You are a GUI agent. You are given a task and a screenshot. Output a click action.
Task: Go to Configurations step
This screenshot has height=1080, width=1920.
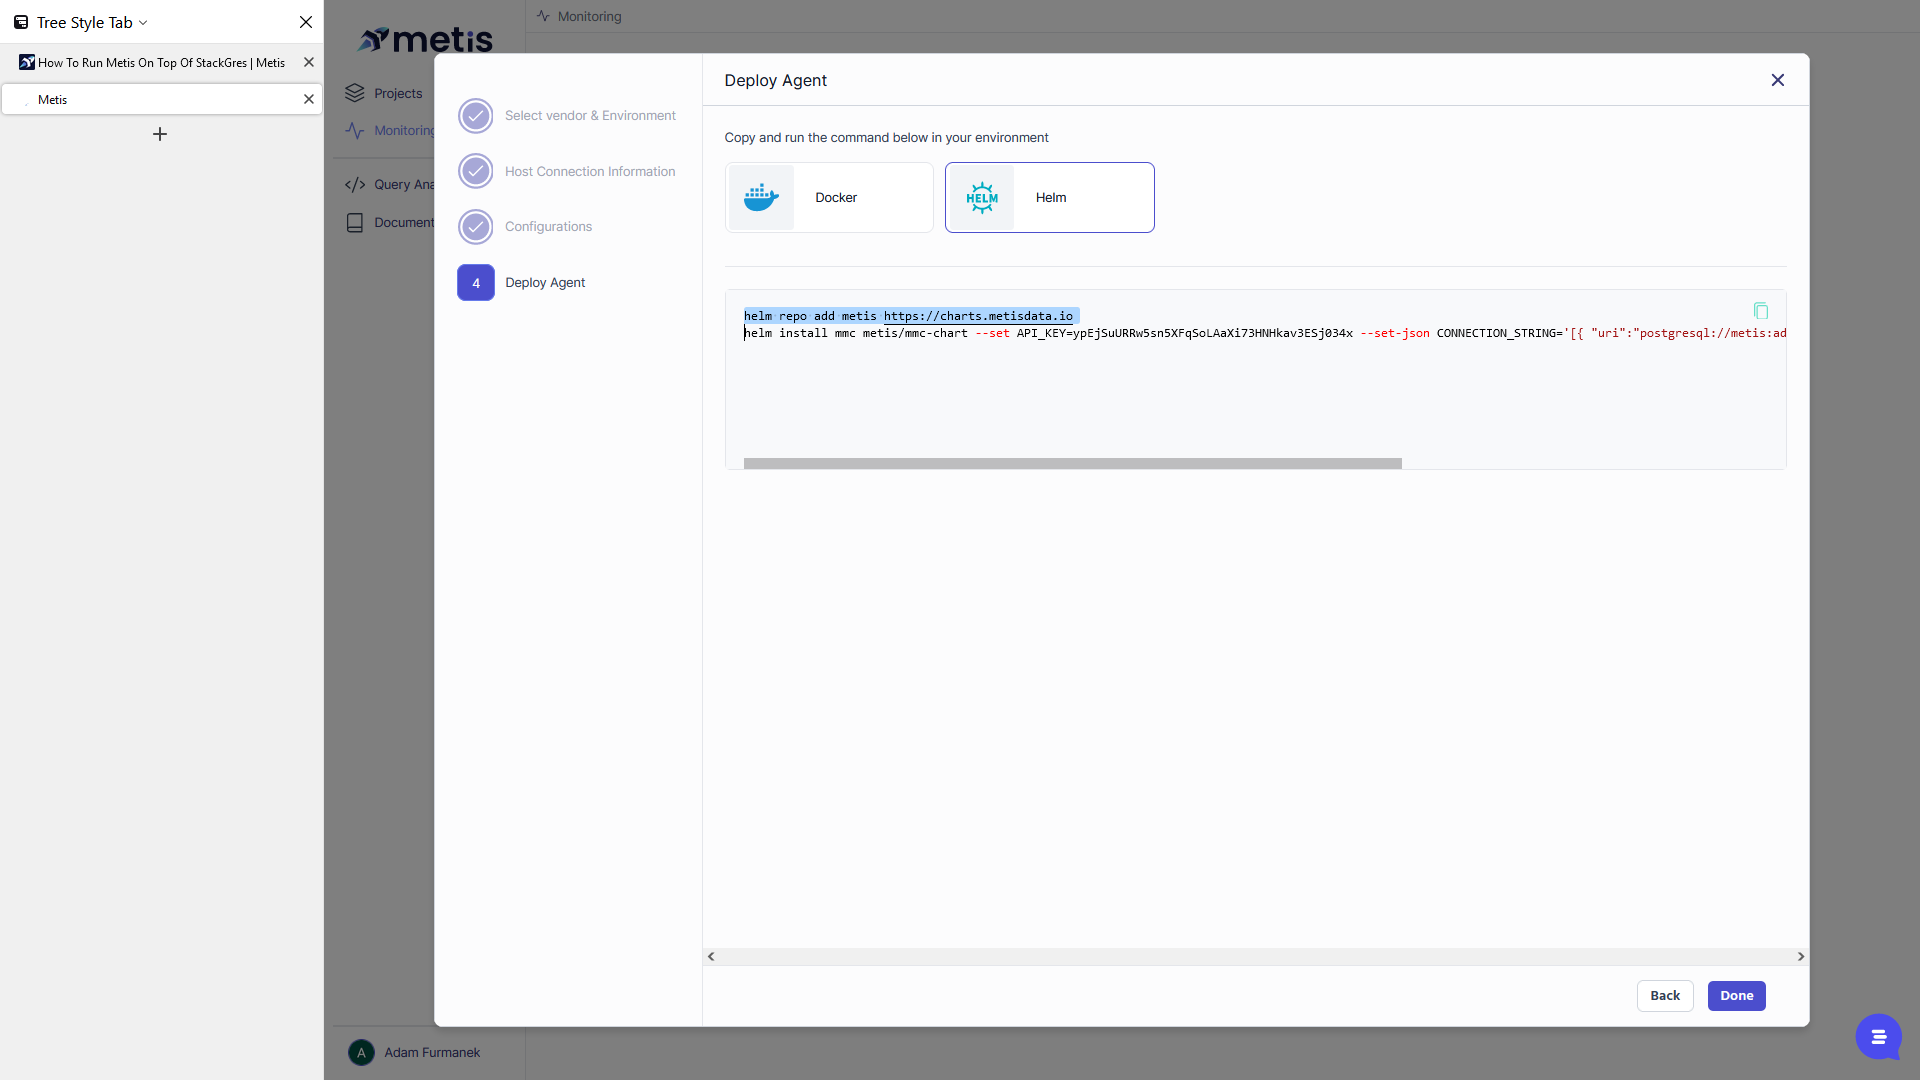(548, 227)
